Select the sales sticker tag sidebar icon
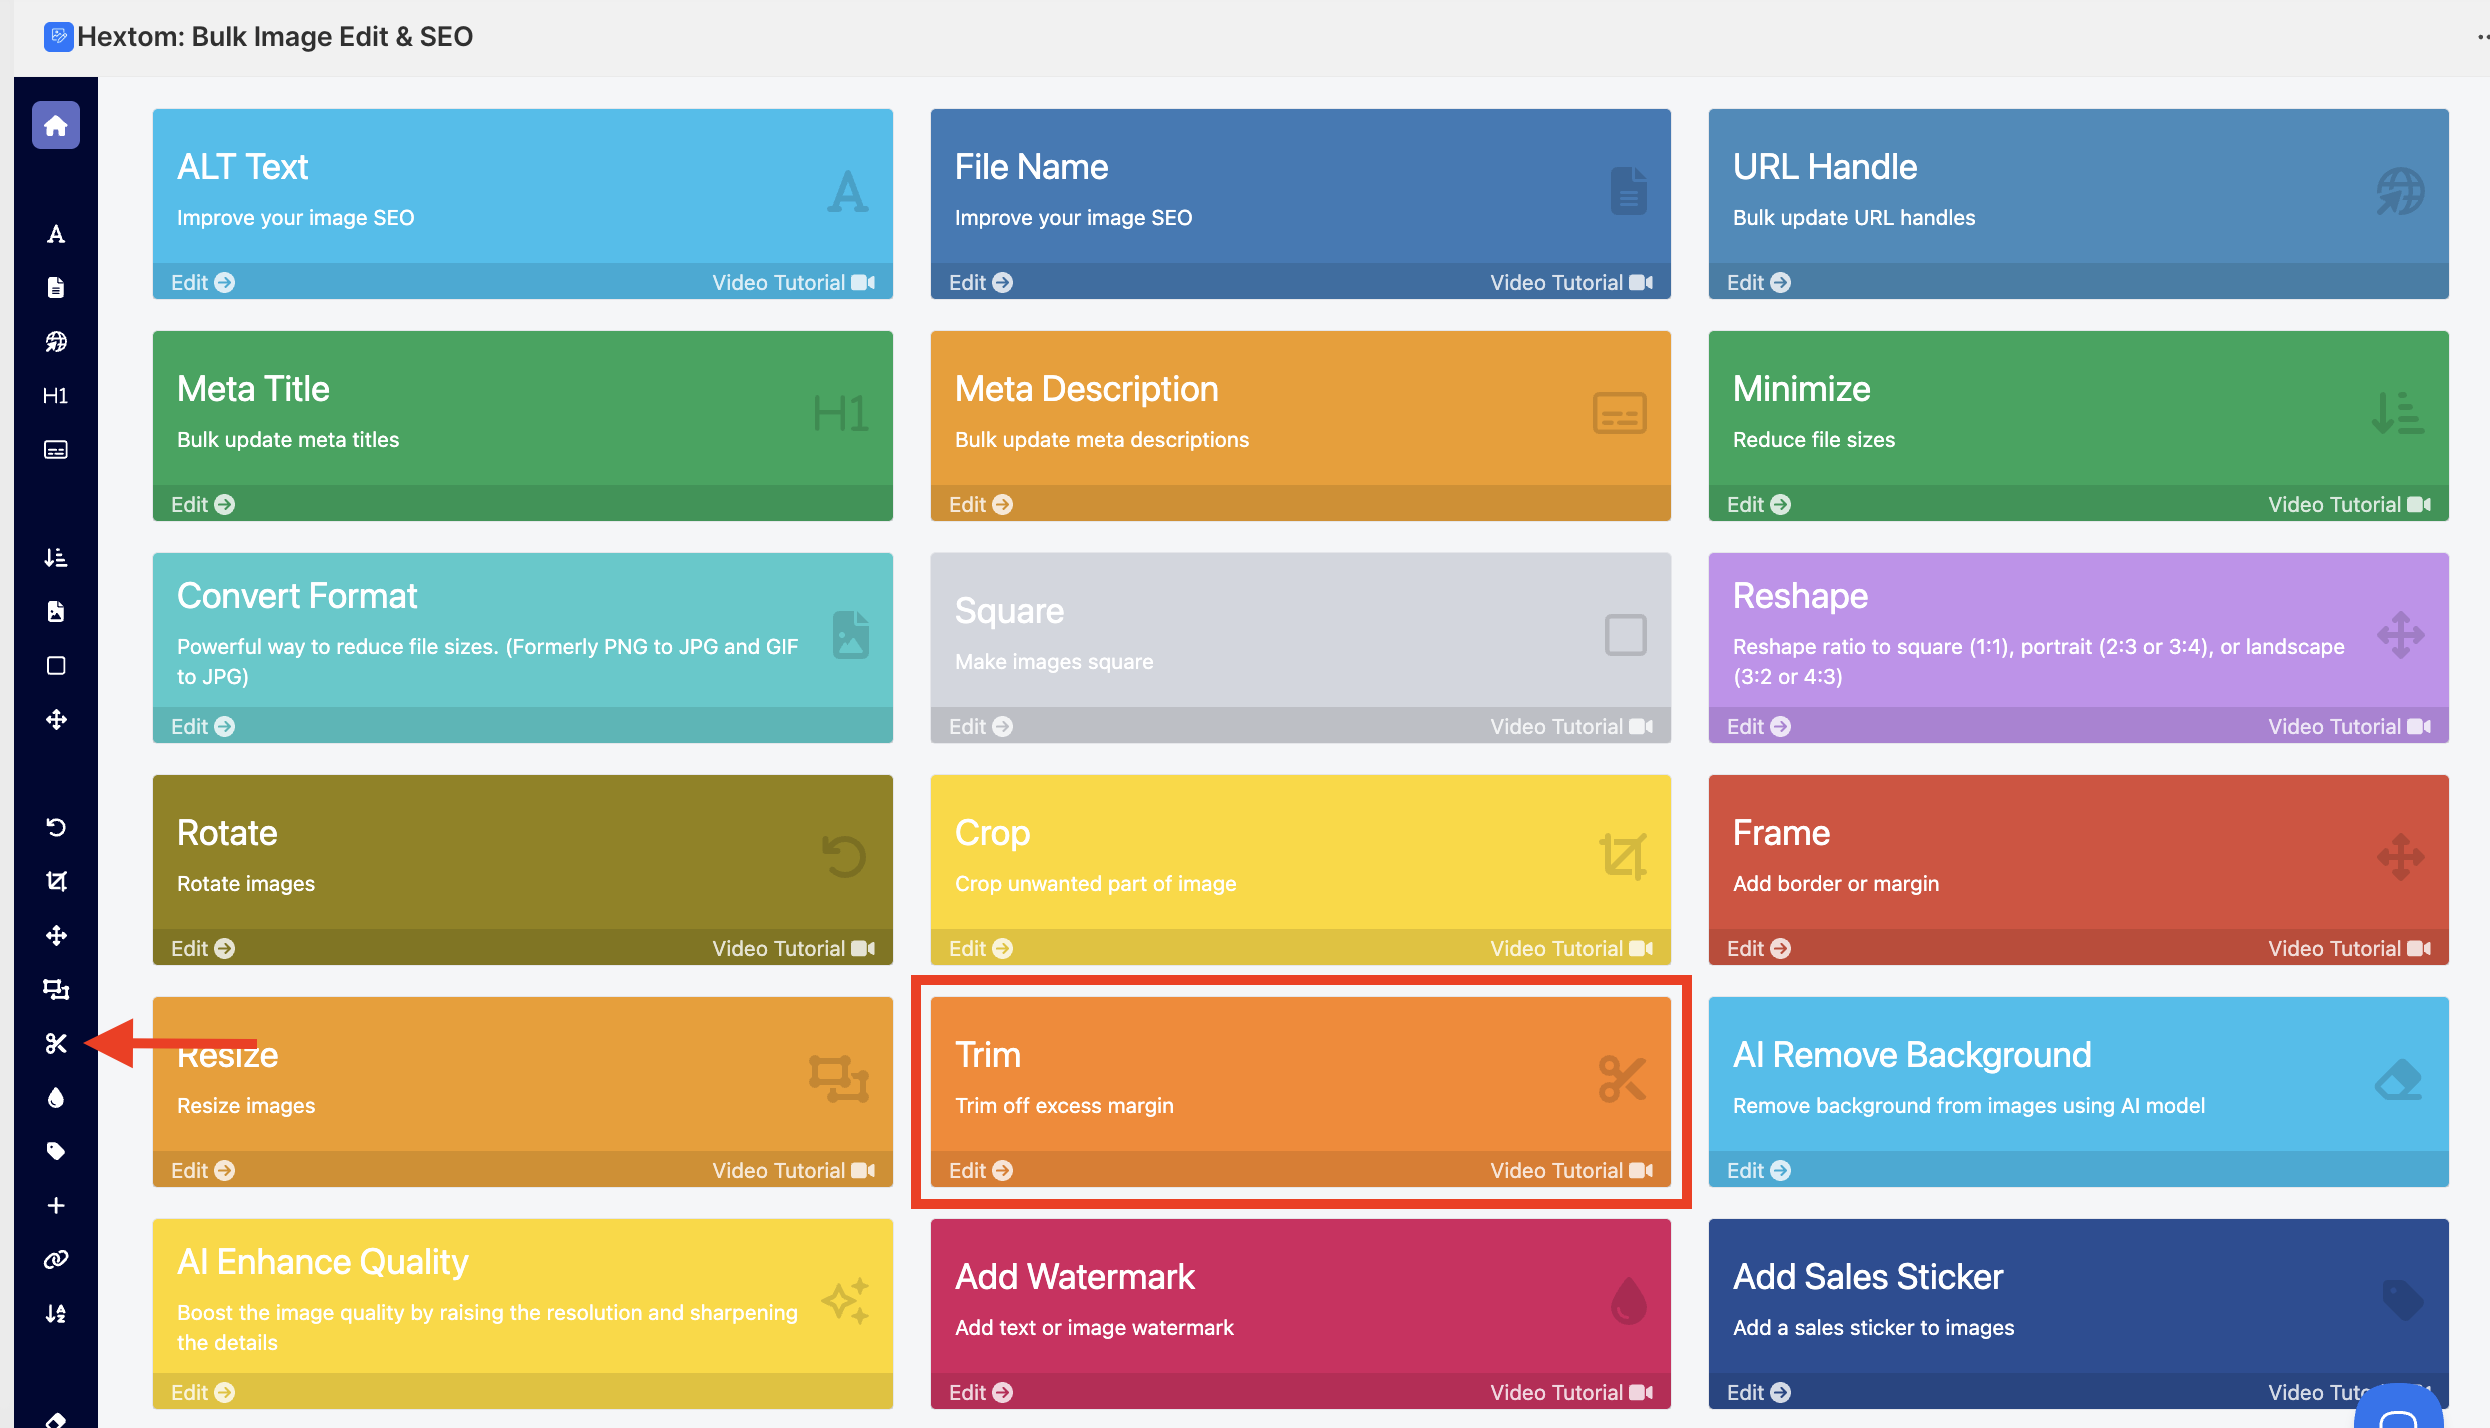Screen dimensions: 2490x1428 56,1152
